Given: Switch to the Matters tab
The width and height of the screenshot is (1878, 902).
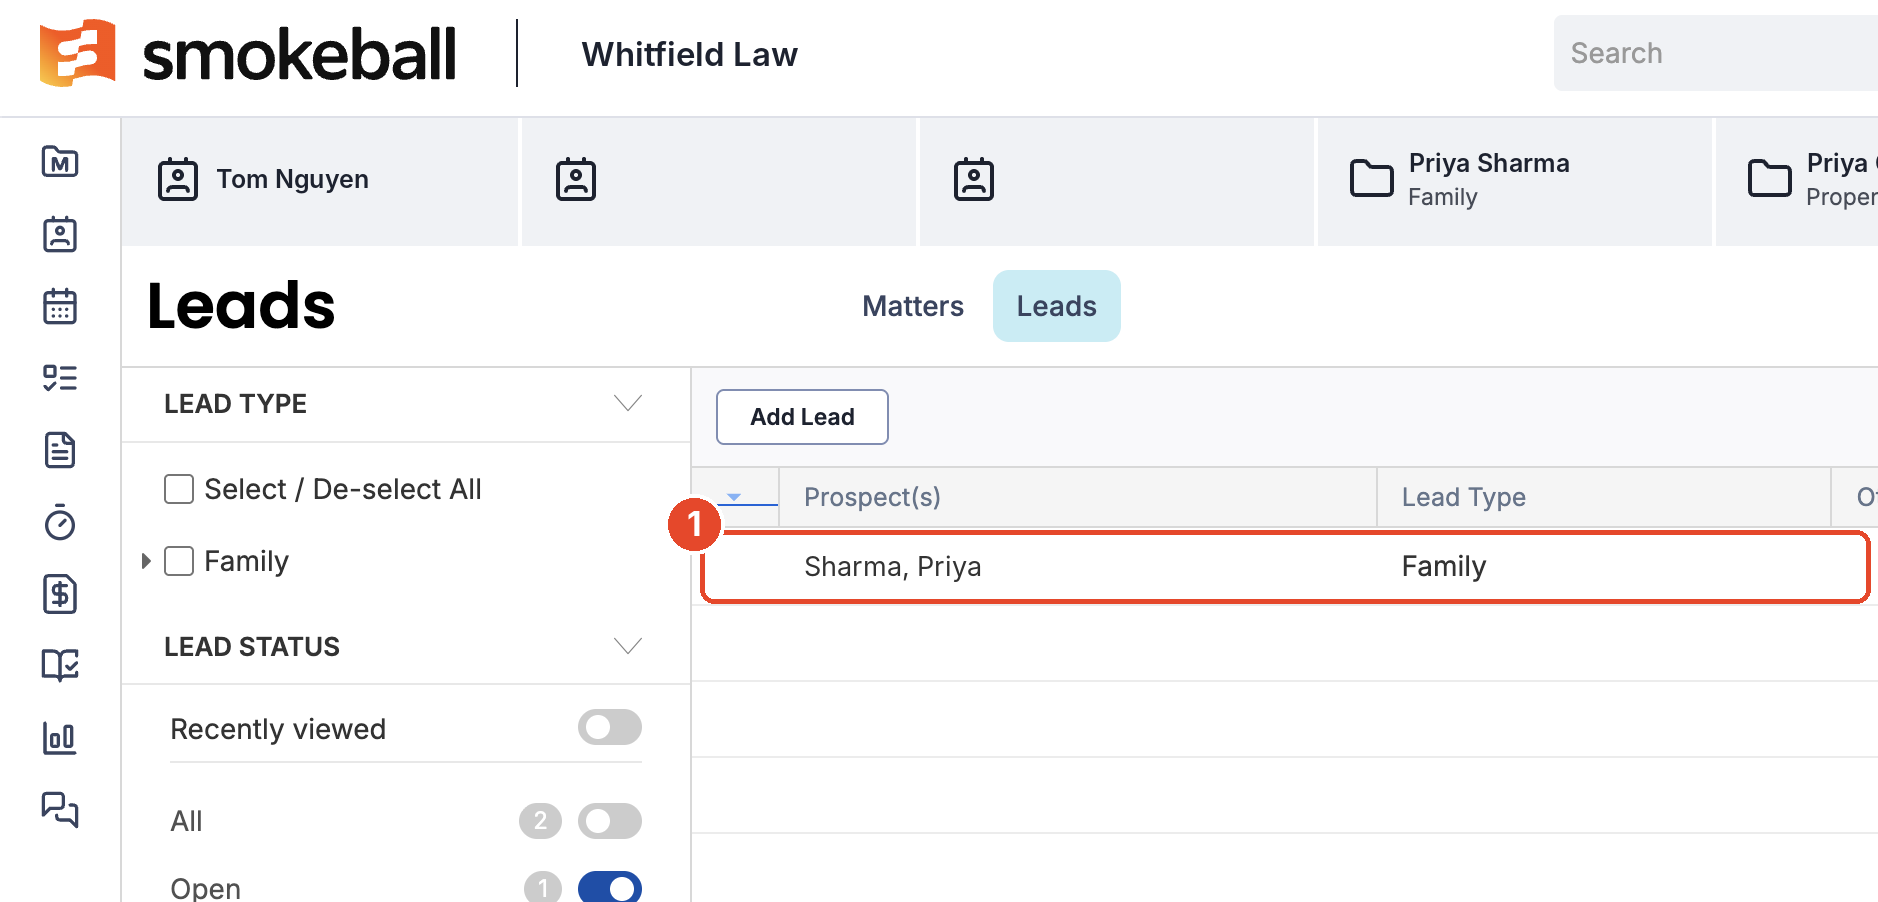Looking at the screenshot, I should coord(913,306).
